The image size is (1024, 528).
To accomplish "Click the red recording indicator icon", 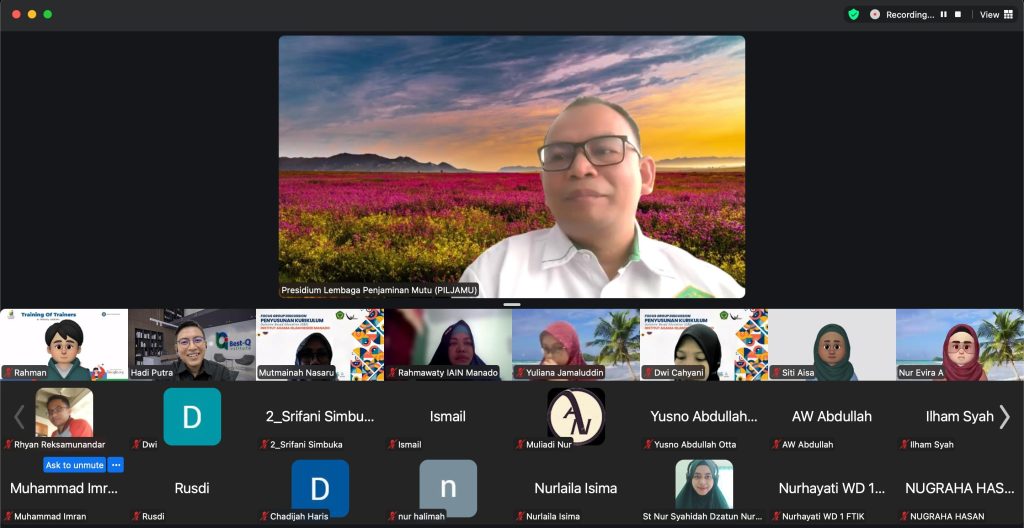I will (875, 14).
